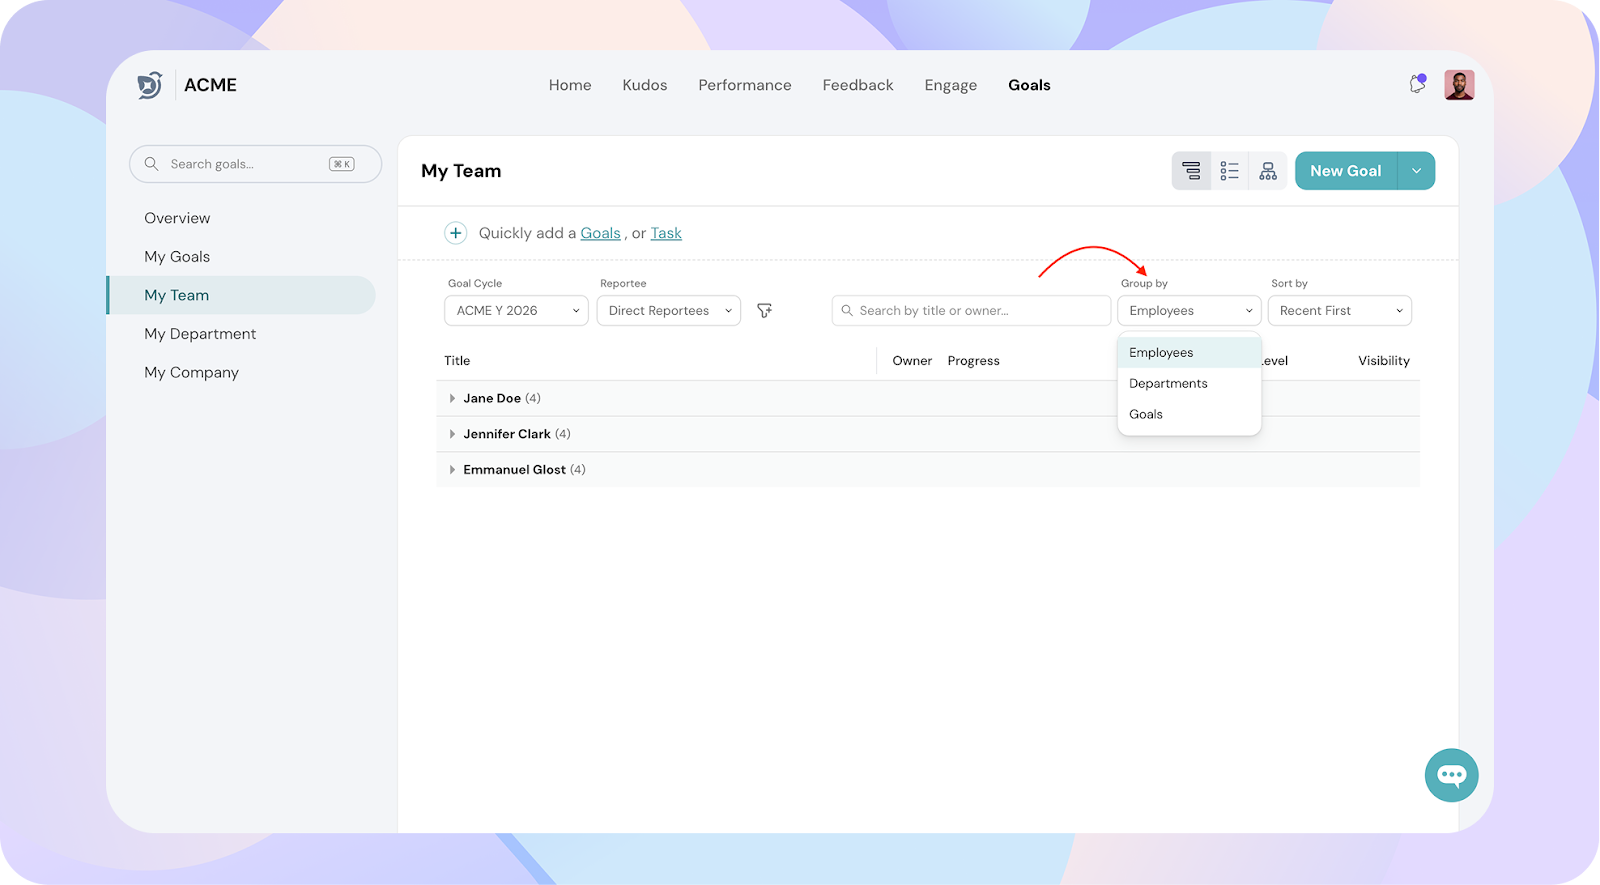Click the Progress column header
Viewport: 1600px width, 885px height.
[974, 361]
